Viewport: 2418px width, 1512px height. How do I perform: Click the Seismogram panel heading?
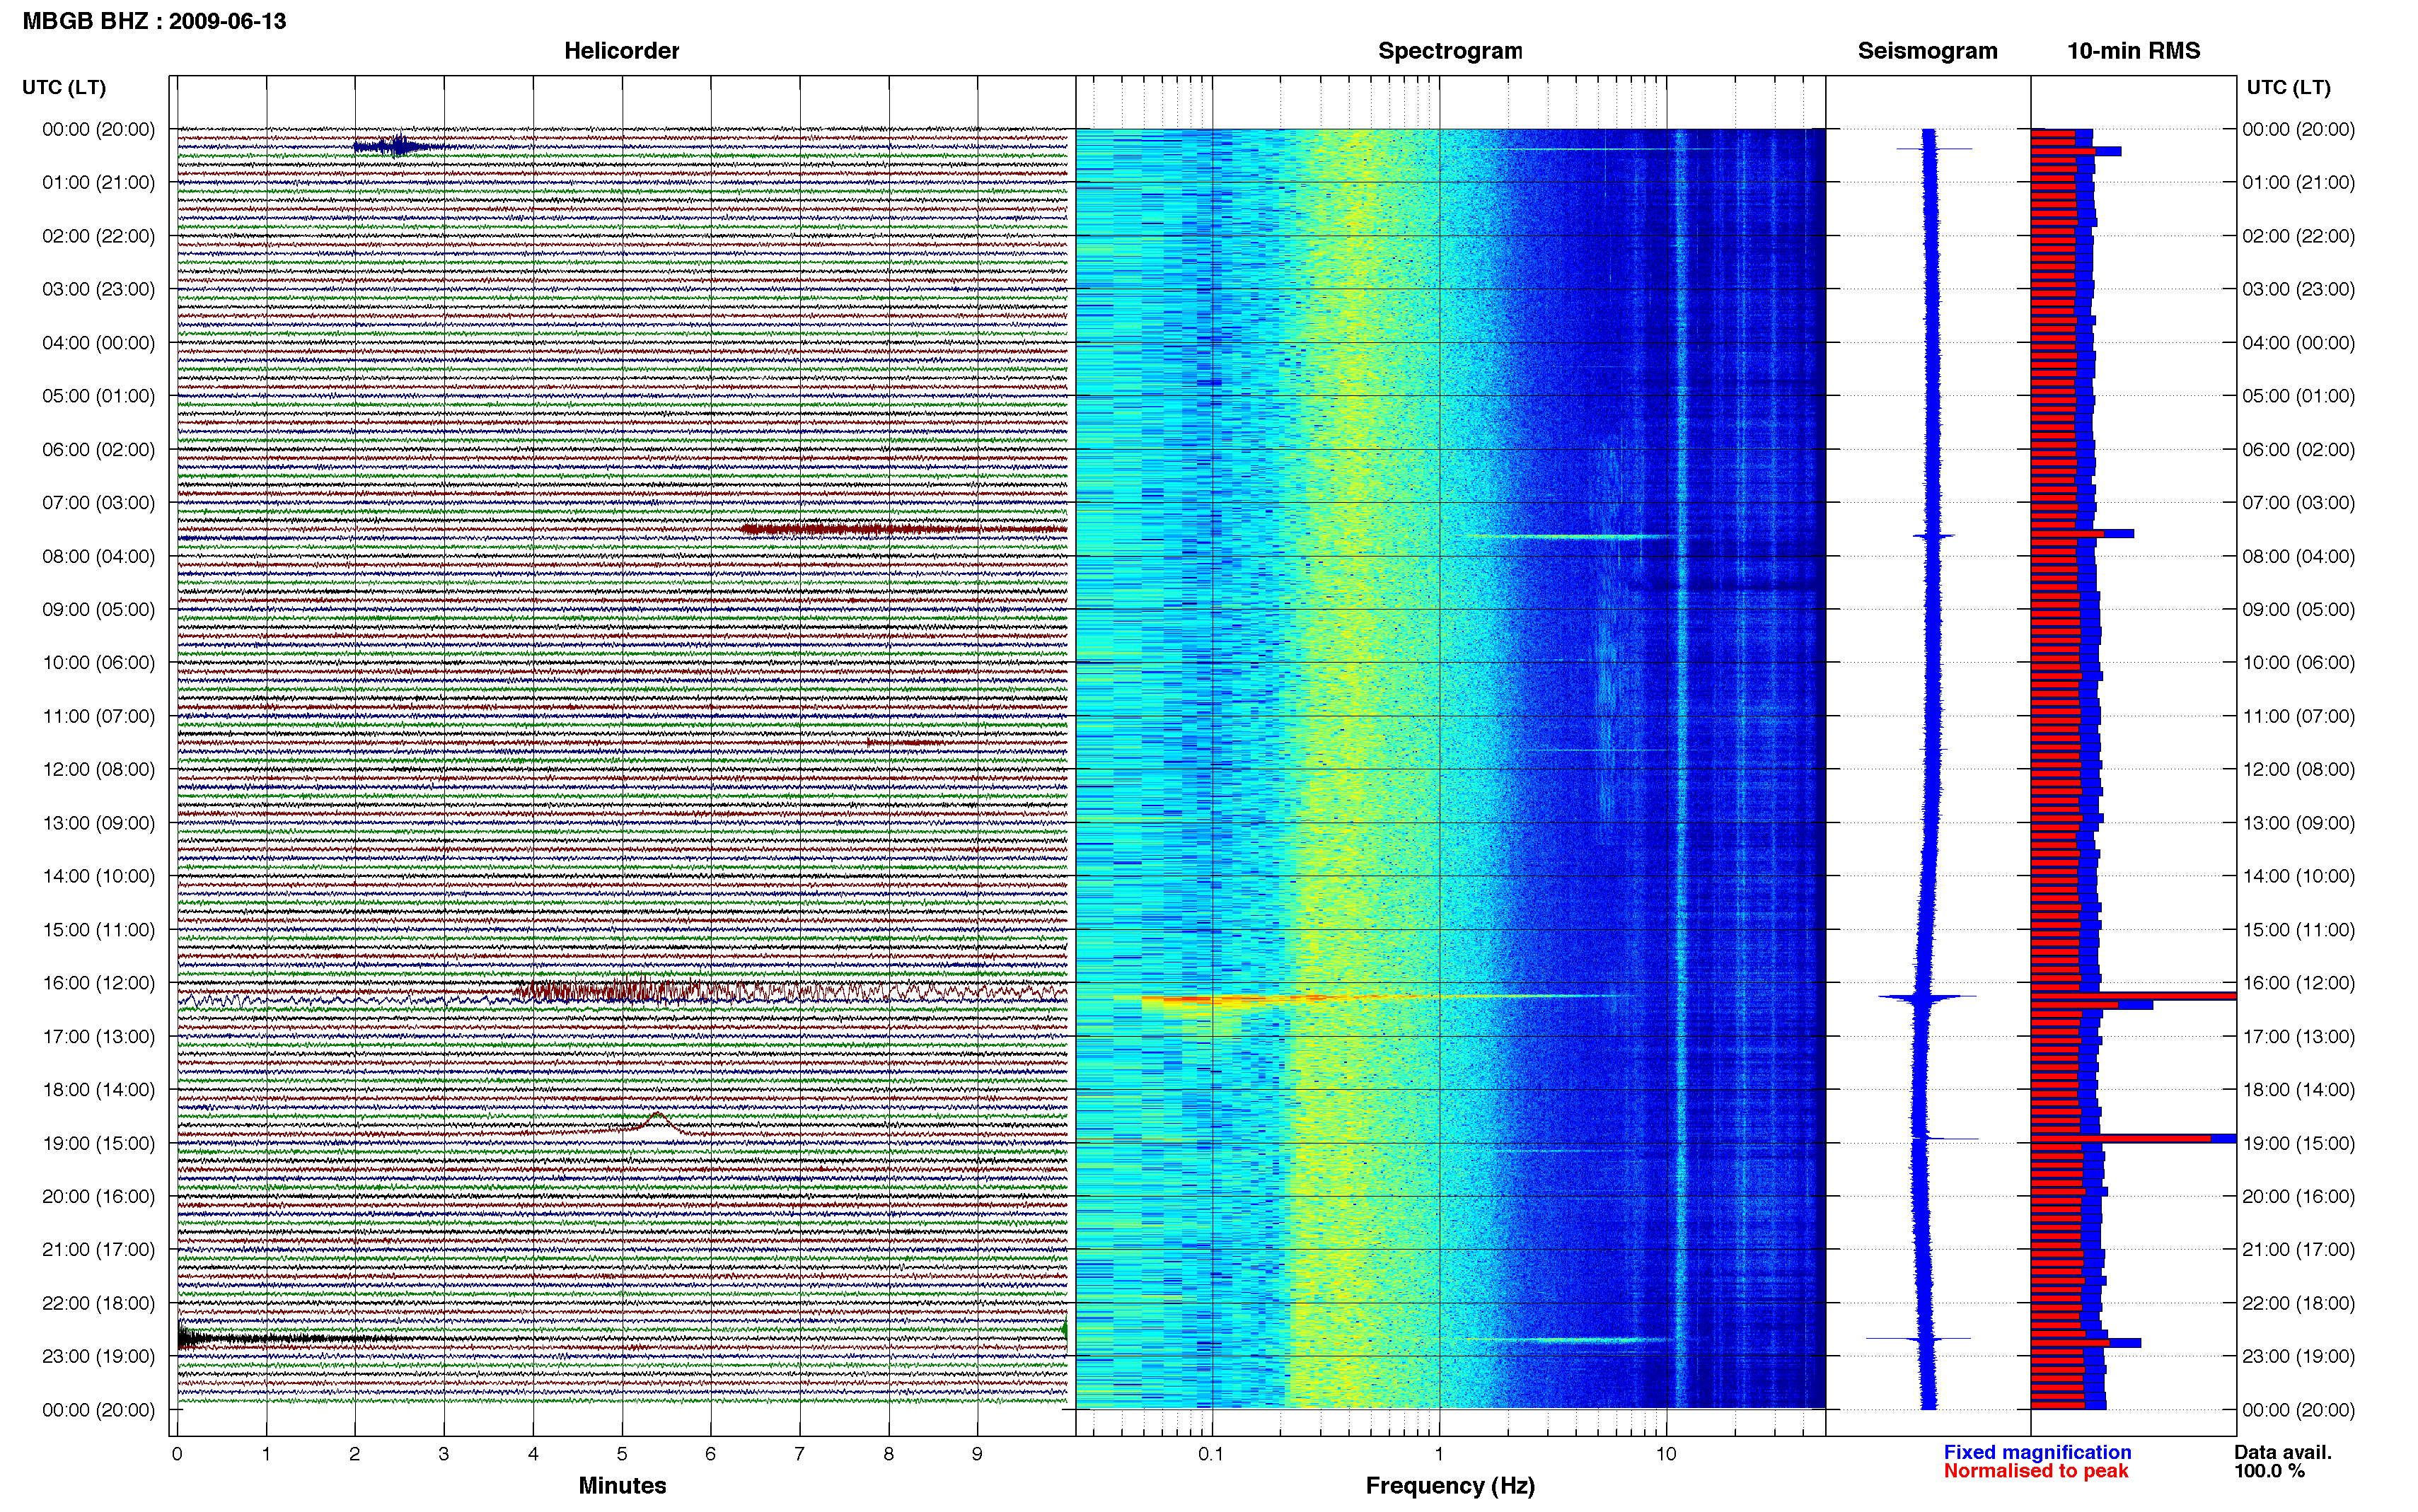point(1927,51)
